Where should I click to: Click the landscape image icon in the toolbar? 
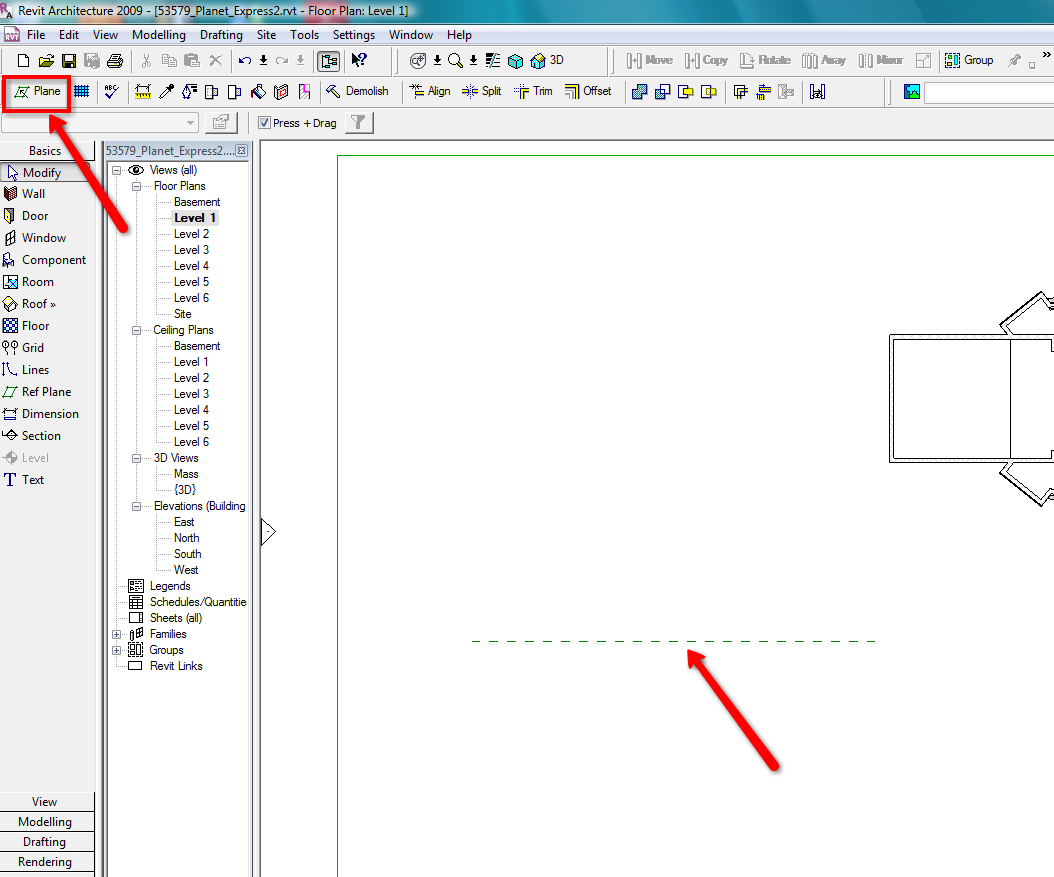[912, 92]
